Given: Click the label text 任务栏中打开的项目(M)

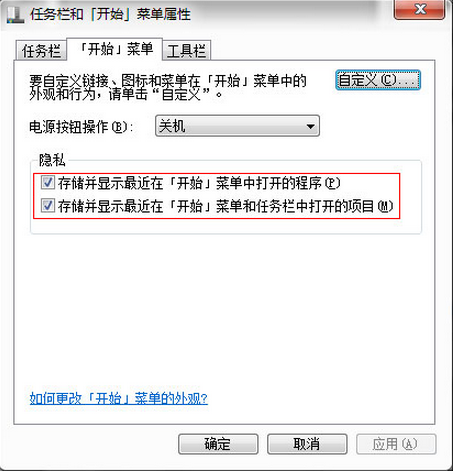Looking at the screenshot, I should pos(325,206).
